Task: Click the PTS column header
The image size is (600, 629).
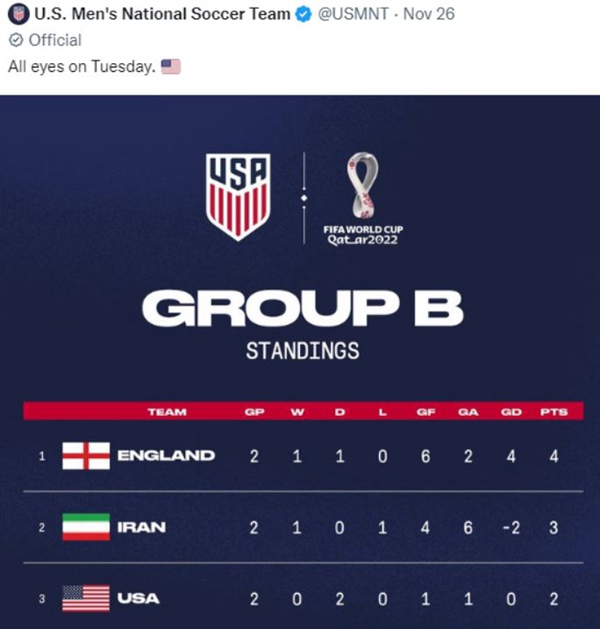Action: [x=554, y=411]
